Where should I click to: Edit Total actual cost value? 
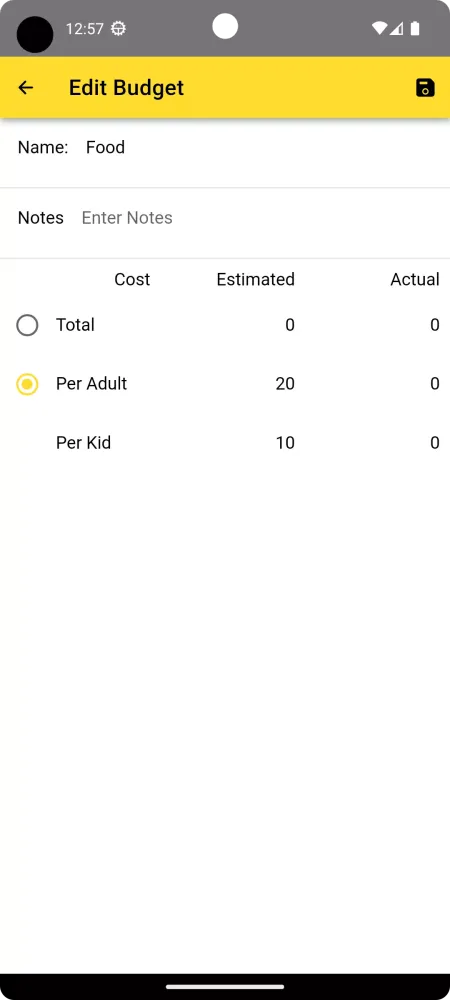coord(395,325)
